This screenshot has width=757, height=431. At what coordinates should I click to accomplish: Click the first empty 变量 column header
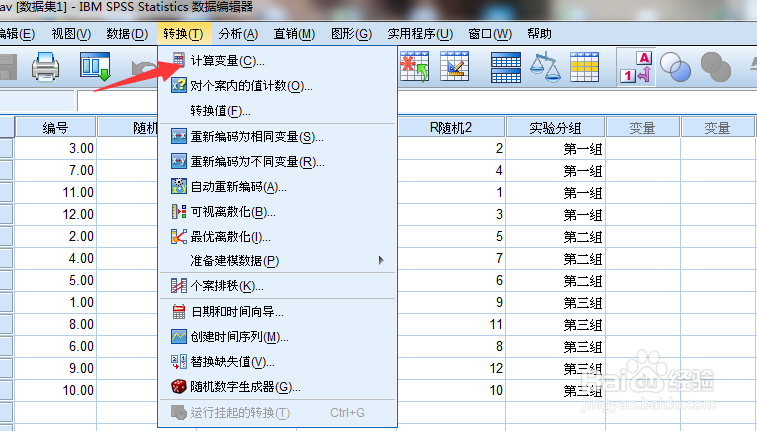click(643, 128)
